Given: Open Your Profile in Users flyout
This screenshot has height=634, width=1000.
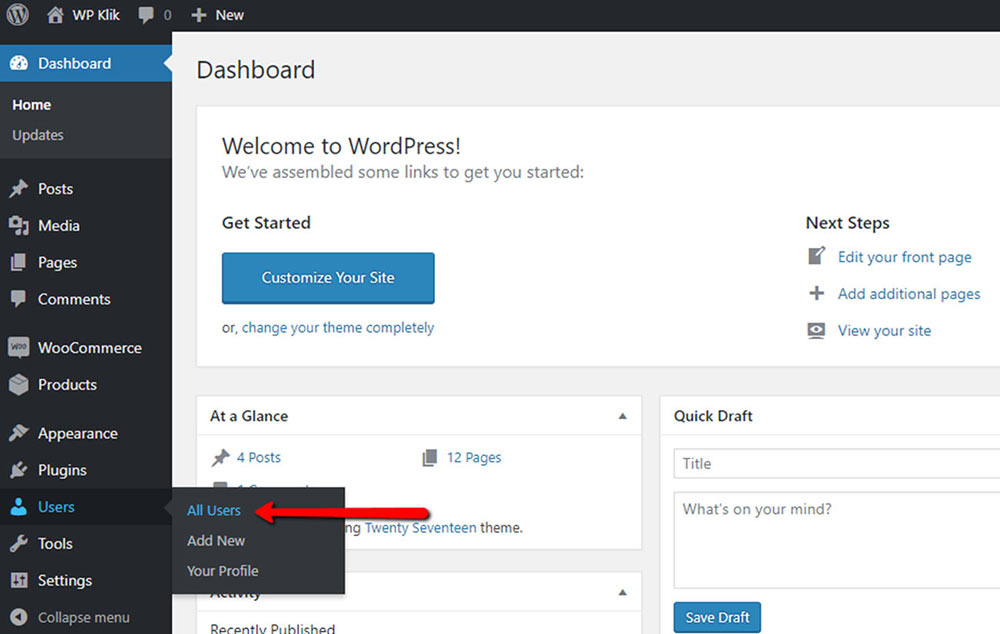Looking at the screenshot, I should [223, 571].
